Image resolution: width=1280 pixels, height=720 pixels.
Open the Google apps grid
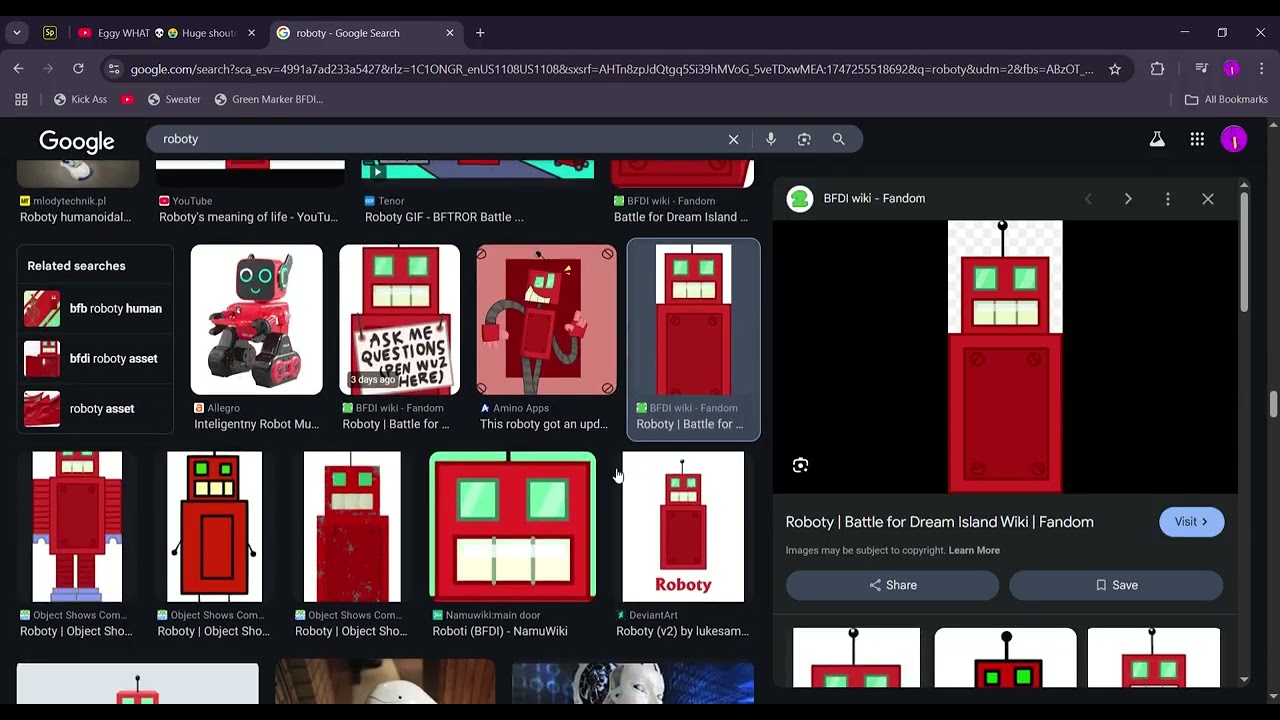(x=1197, y=140)
